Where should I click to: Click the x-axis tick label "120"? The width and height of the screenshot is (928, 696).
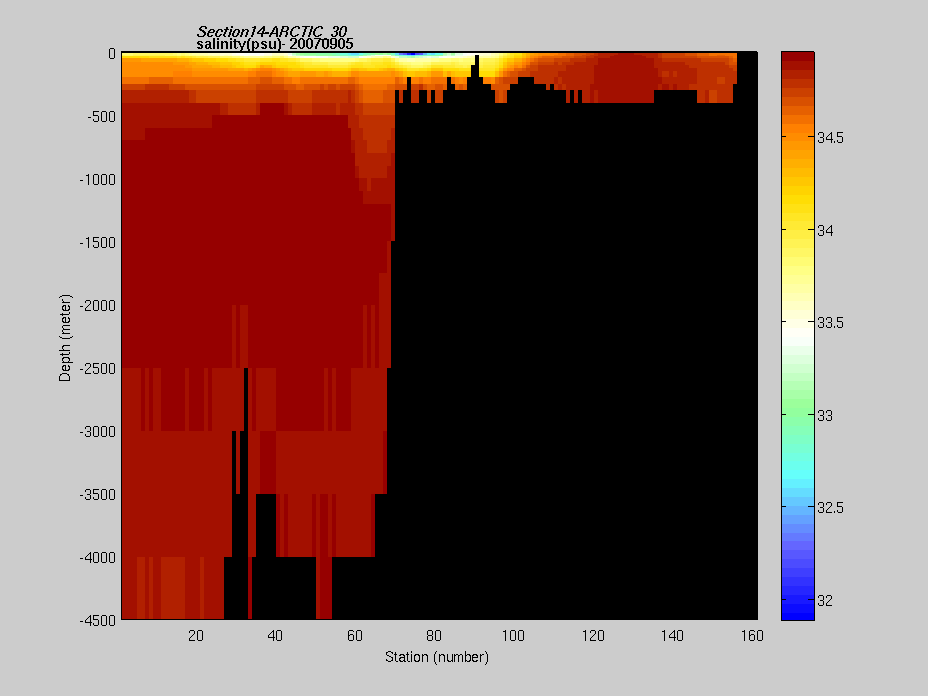coord(593,636)
